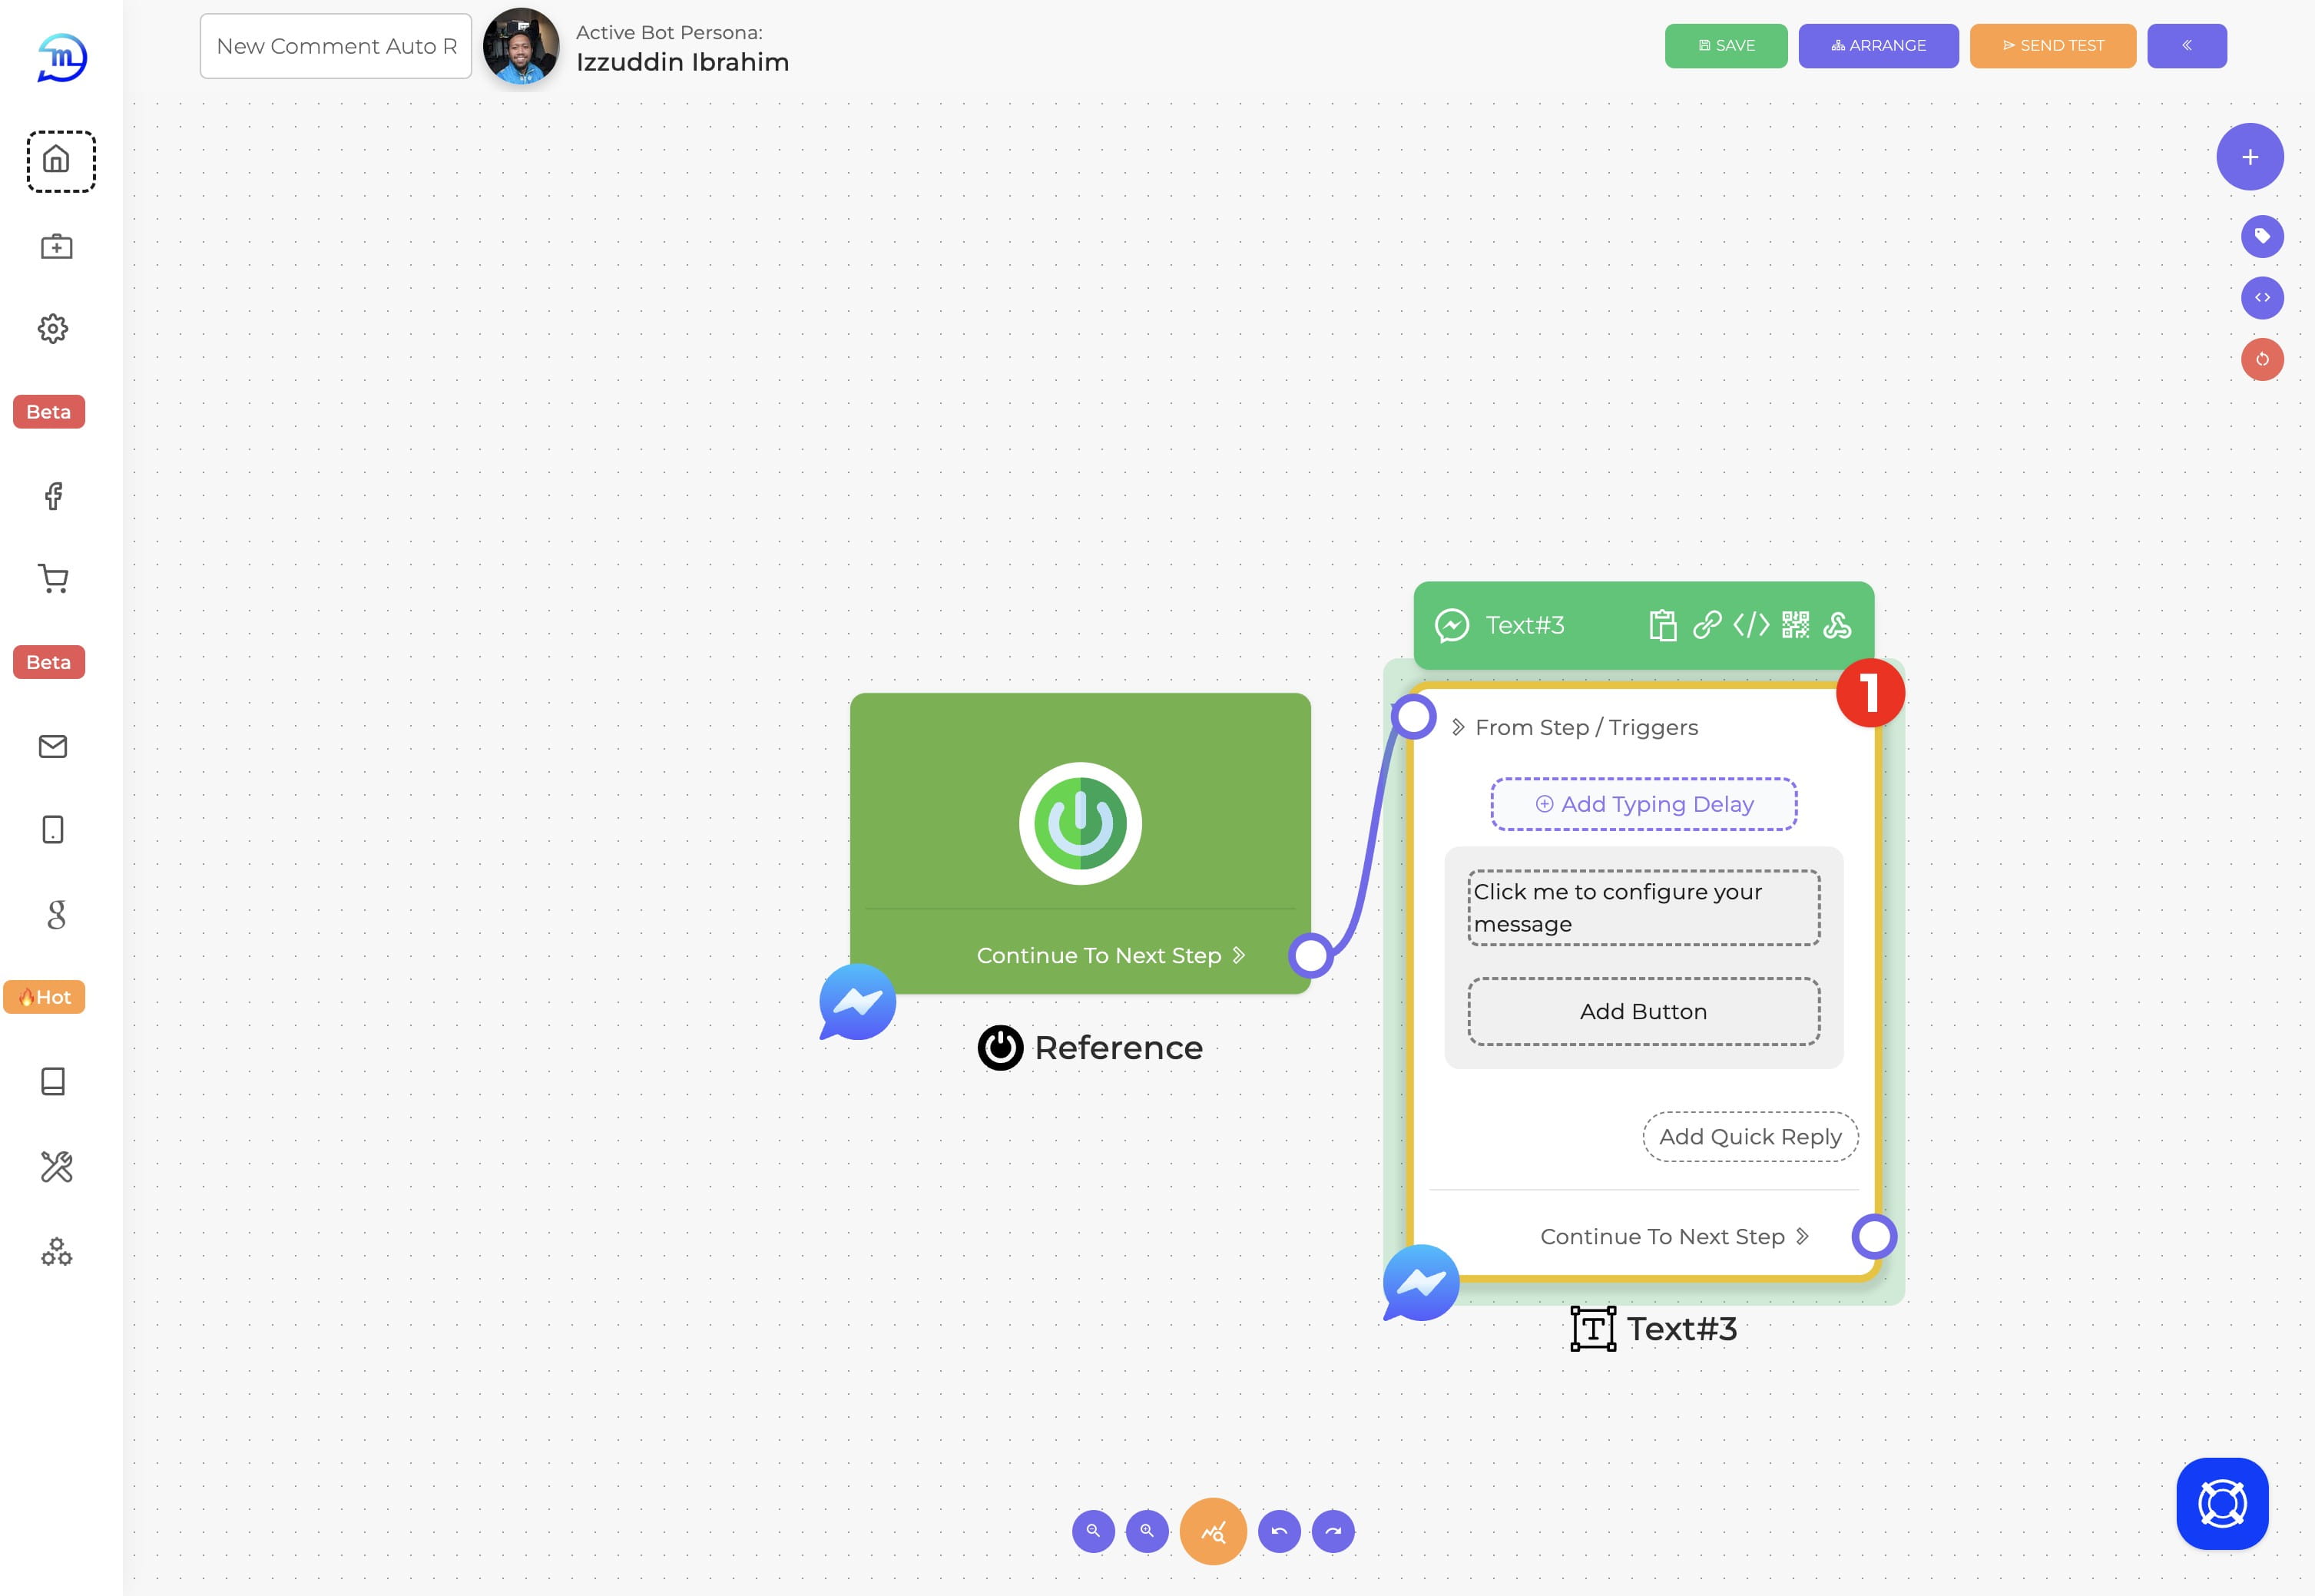Click the link icon on Text#3 node
The image size is (2315, 1596).
pyautogui.click(x=1703, y=624)
